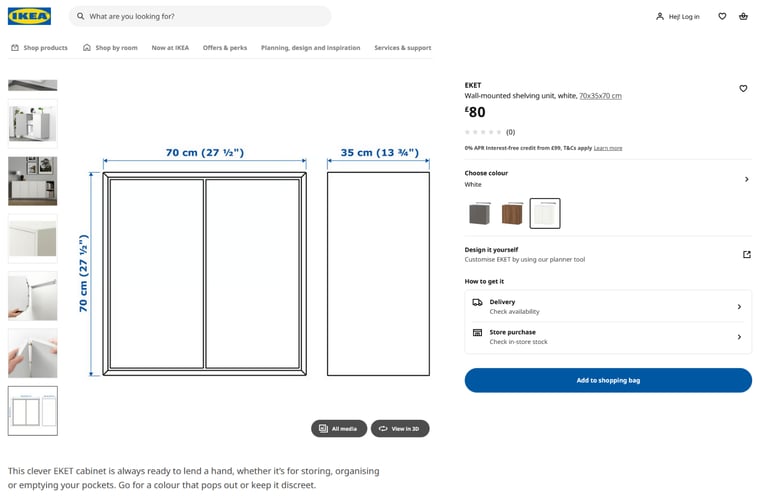The image size is (768, 496).
Task: Click the Hej! Log in profile icon
Action: (660, 16)
